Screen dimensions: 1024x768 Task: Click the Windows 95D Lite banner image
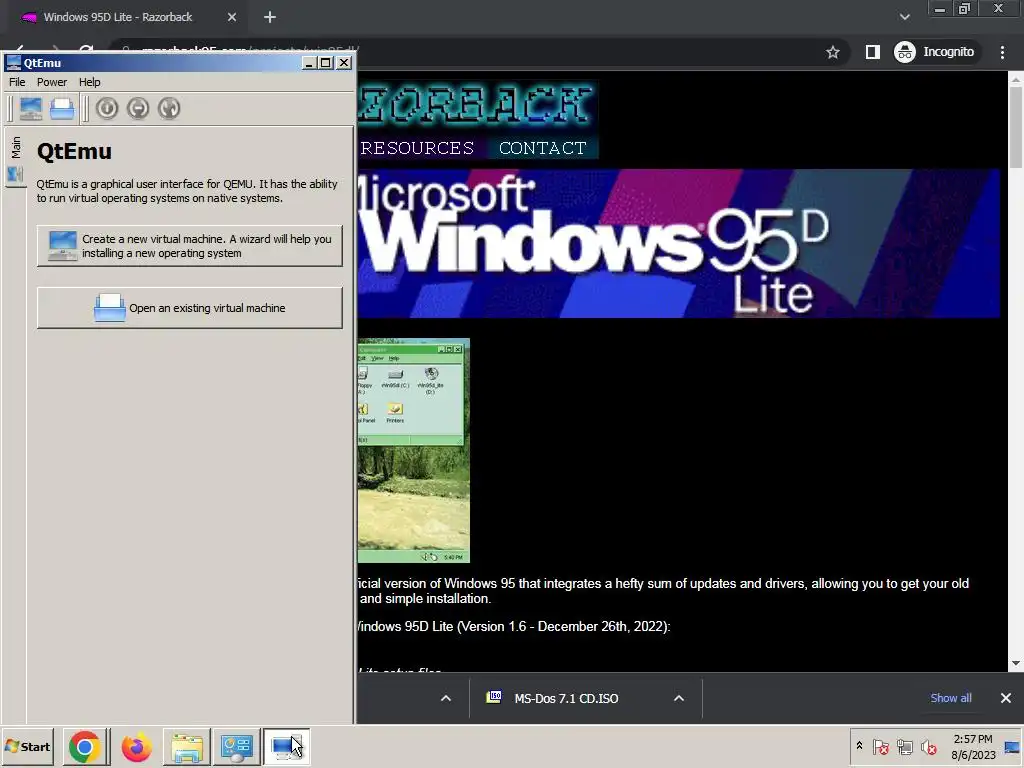679,244
